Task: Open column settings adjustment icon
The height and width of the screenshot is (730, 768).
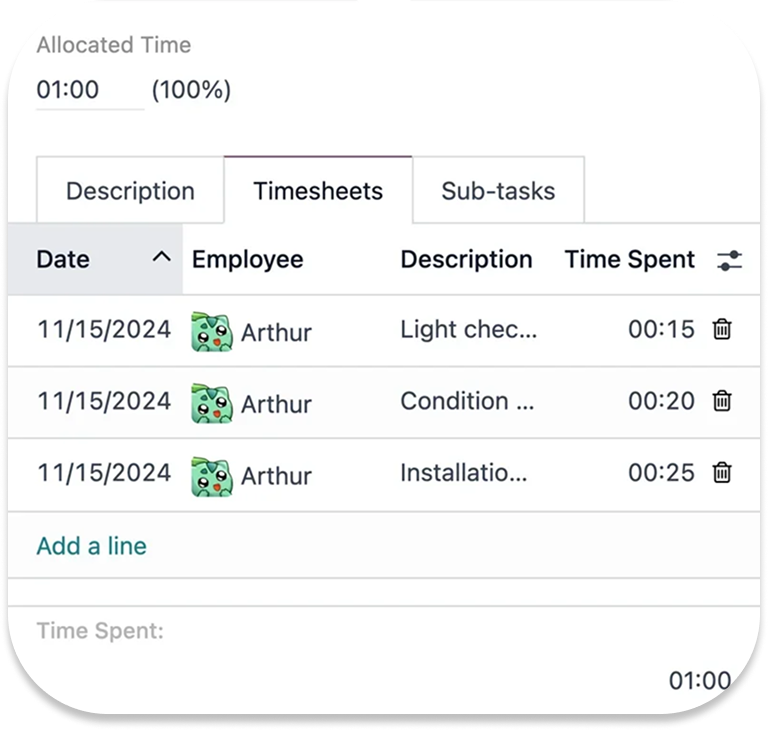Action: click(x=730, y=260)
